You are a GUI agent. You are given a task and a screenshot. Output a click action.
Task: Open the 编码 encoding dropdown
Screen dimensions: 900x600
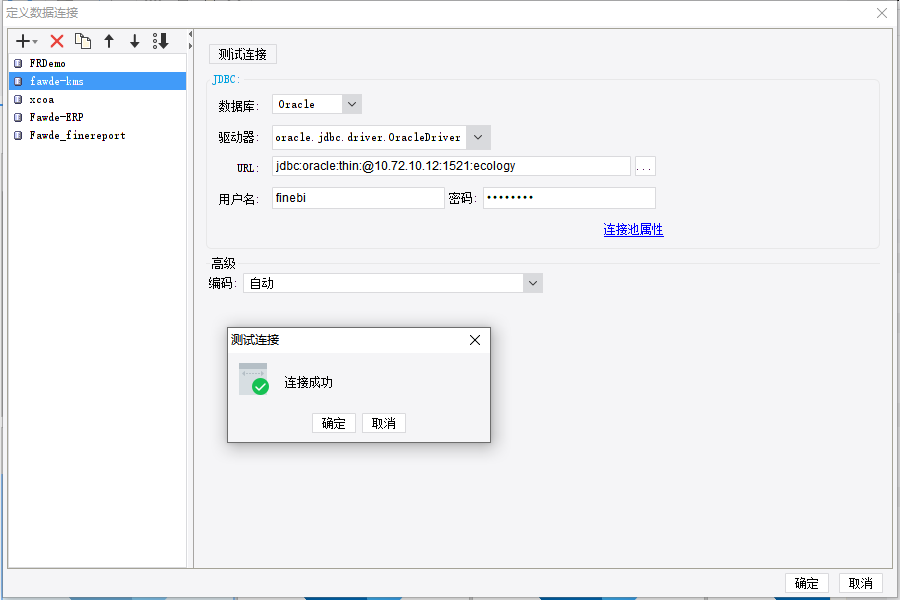533,283
